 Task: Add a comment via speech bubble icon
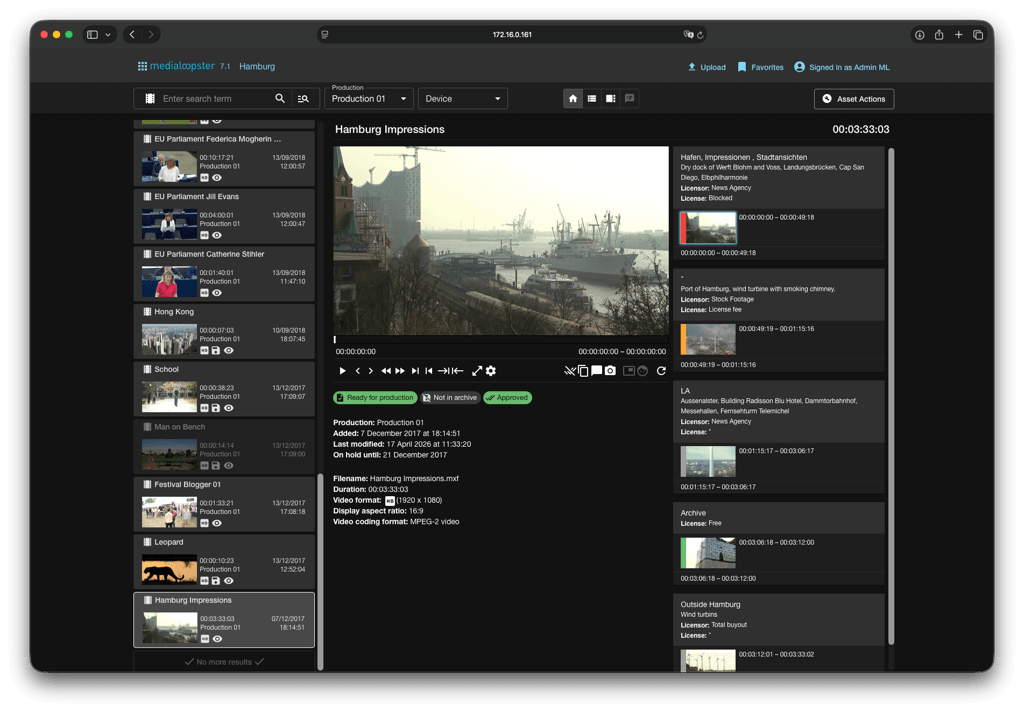click(x=596, y=371)
